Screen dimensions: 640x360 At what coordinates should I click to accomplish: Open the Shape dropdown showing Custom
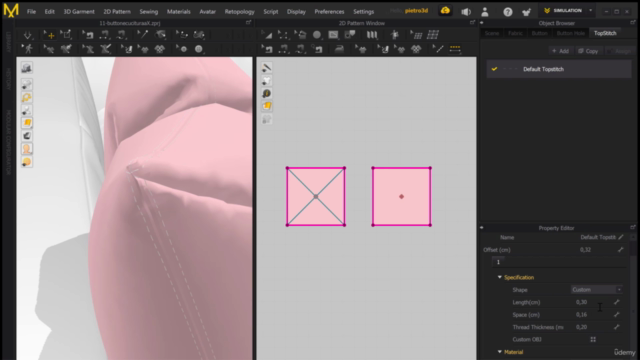point(596,290)
